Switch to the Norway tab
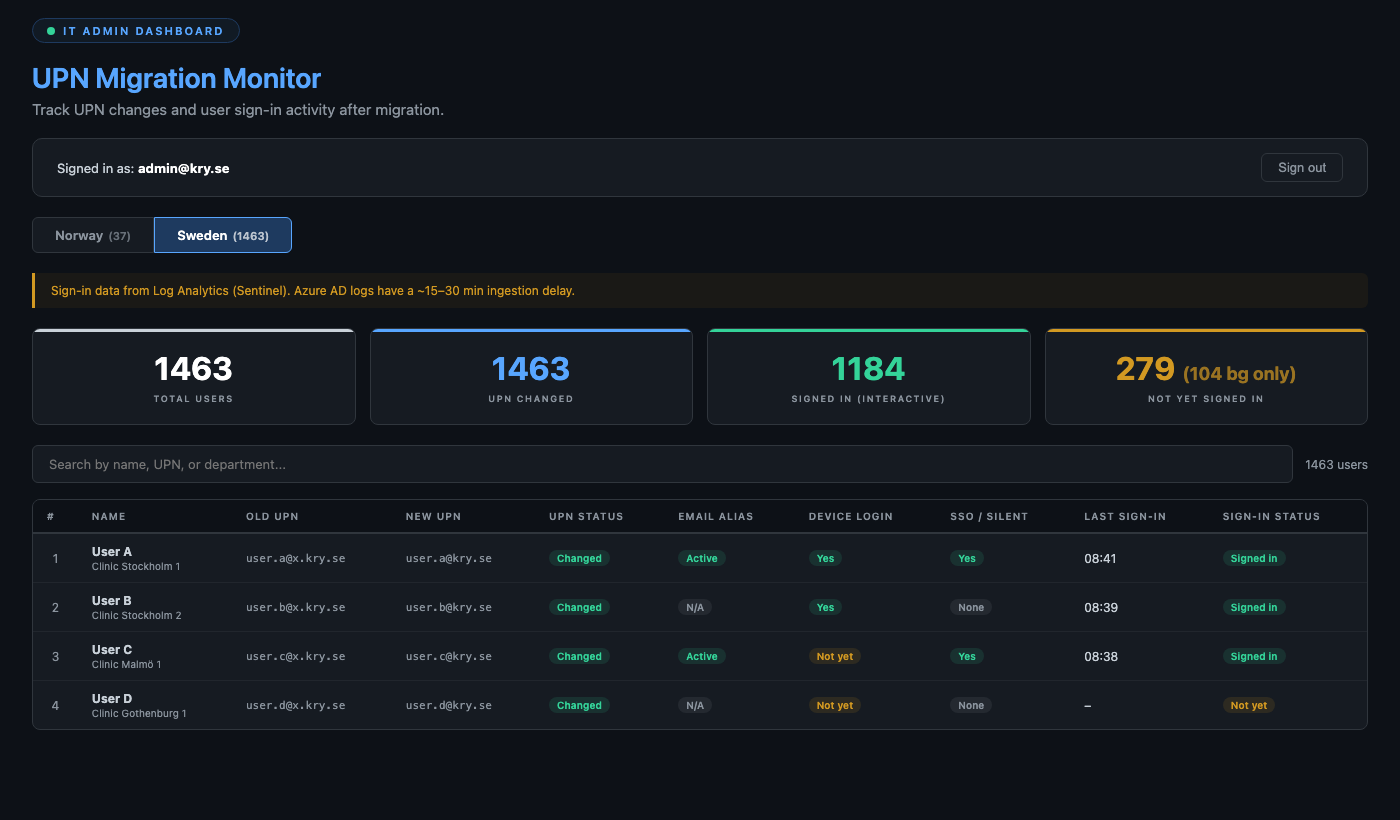 pos(93,235)
